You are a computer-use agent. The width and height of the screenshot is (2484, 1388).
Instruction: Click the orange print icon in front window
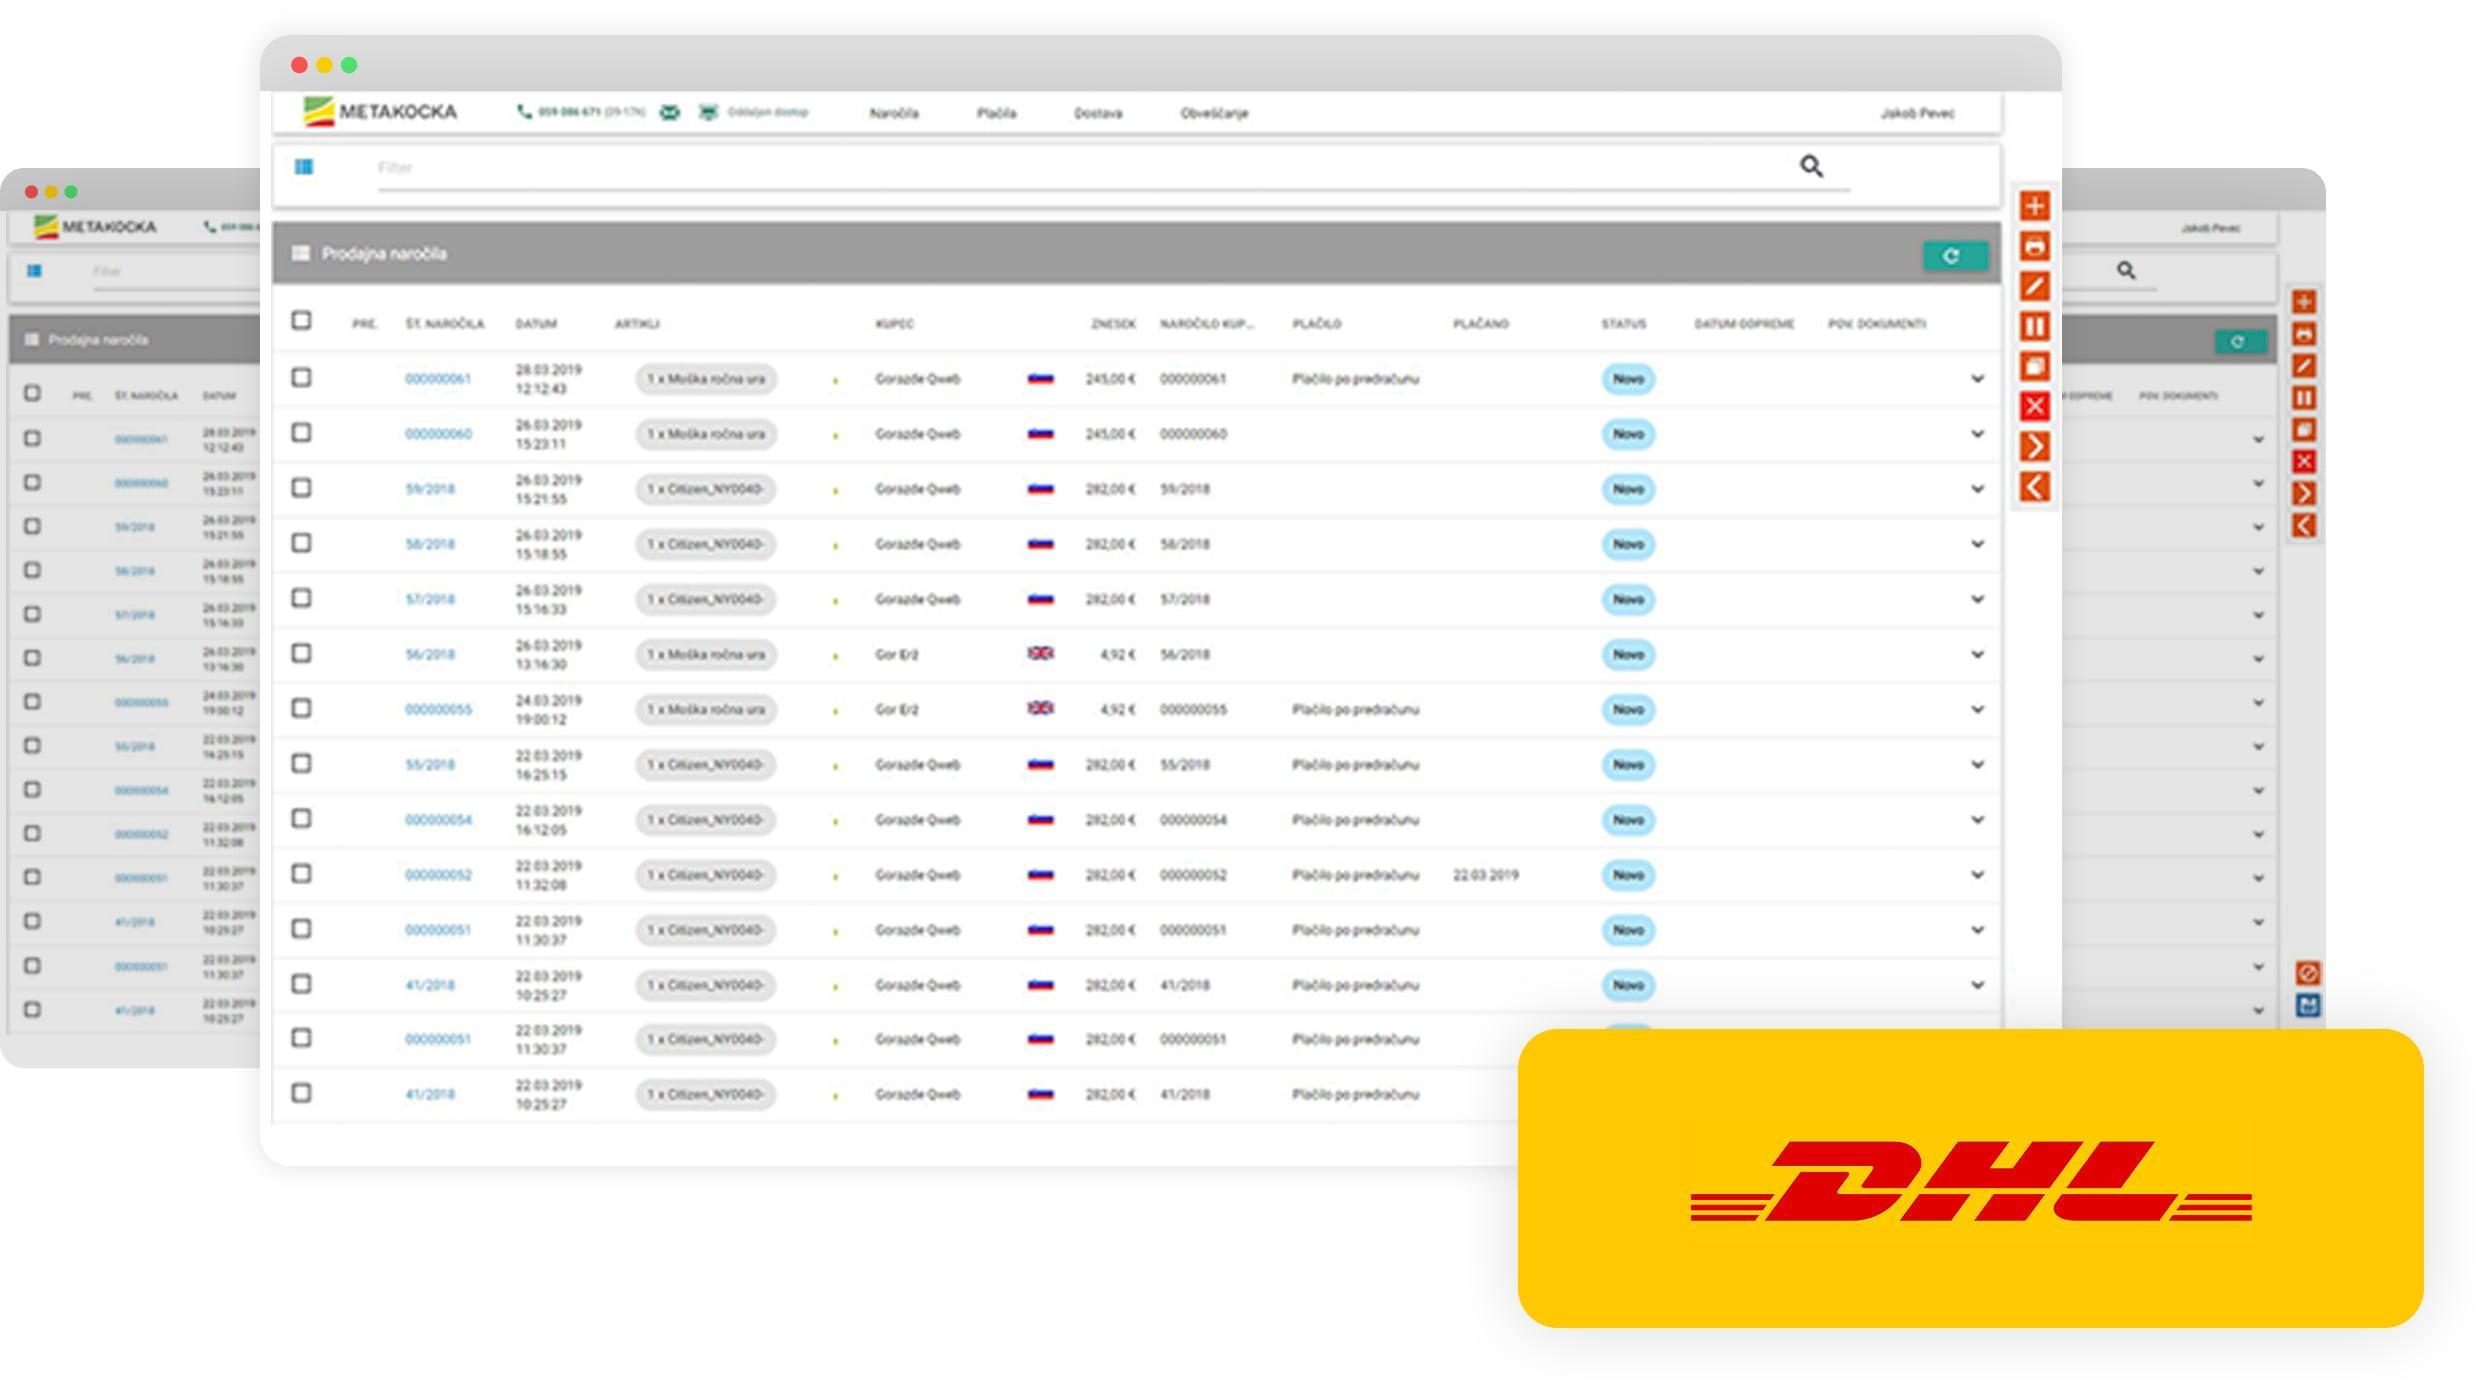(x=2034, y=246)
